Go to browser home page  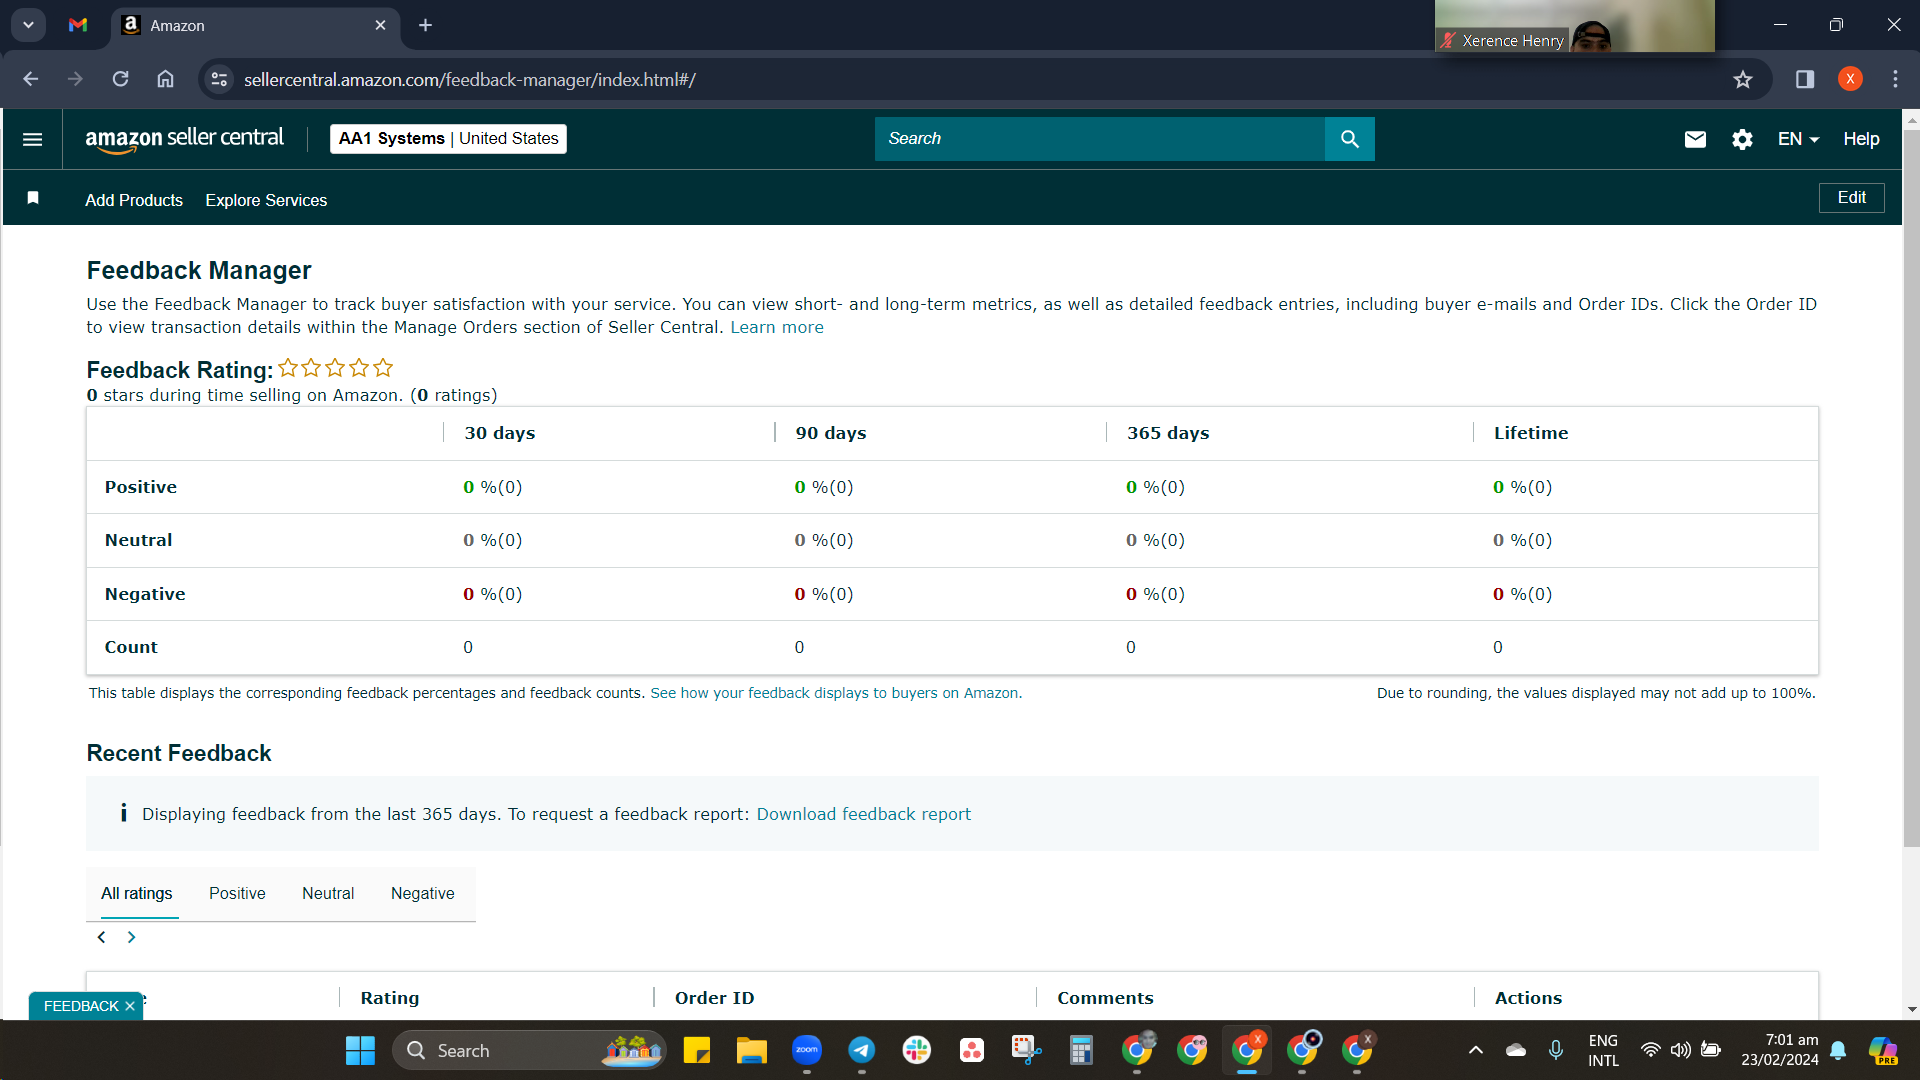165,79
